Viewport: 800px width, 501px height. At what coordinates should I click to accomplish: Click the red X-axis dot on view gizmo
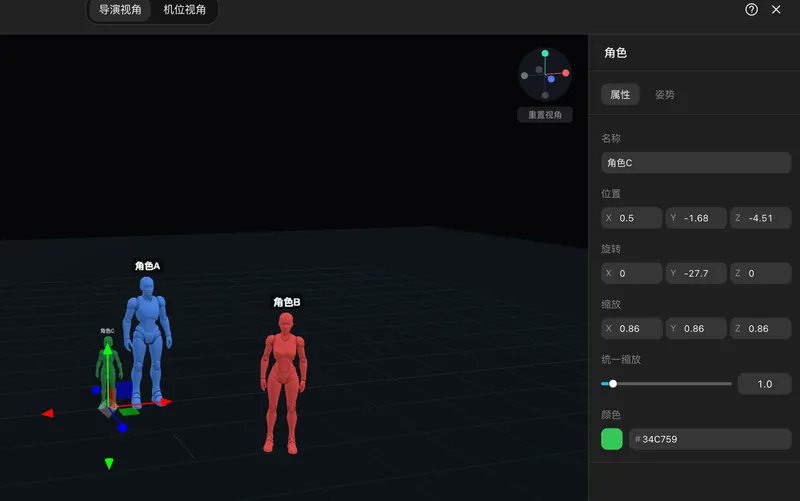tap(565, 73)
